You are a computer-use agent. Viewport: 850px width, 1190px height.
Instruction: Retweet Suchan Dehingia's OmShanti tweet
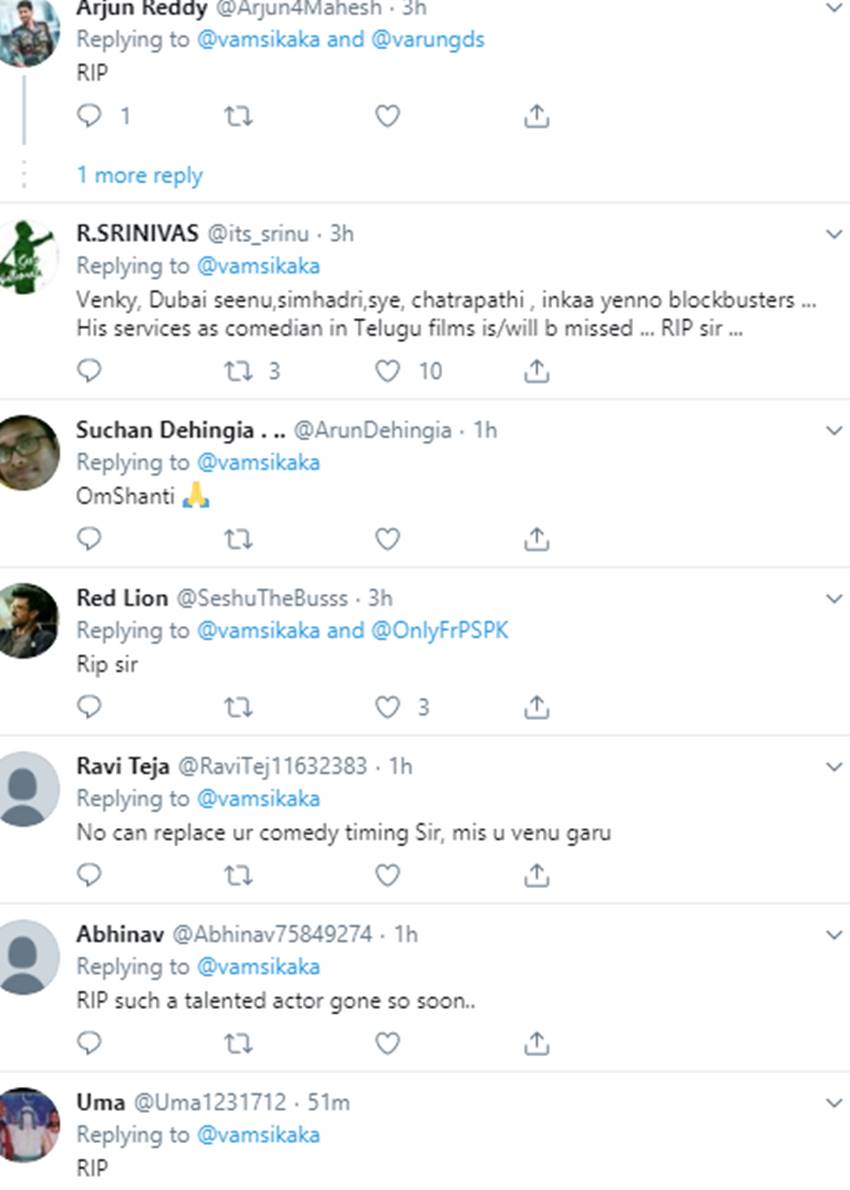(237, 540)
